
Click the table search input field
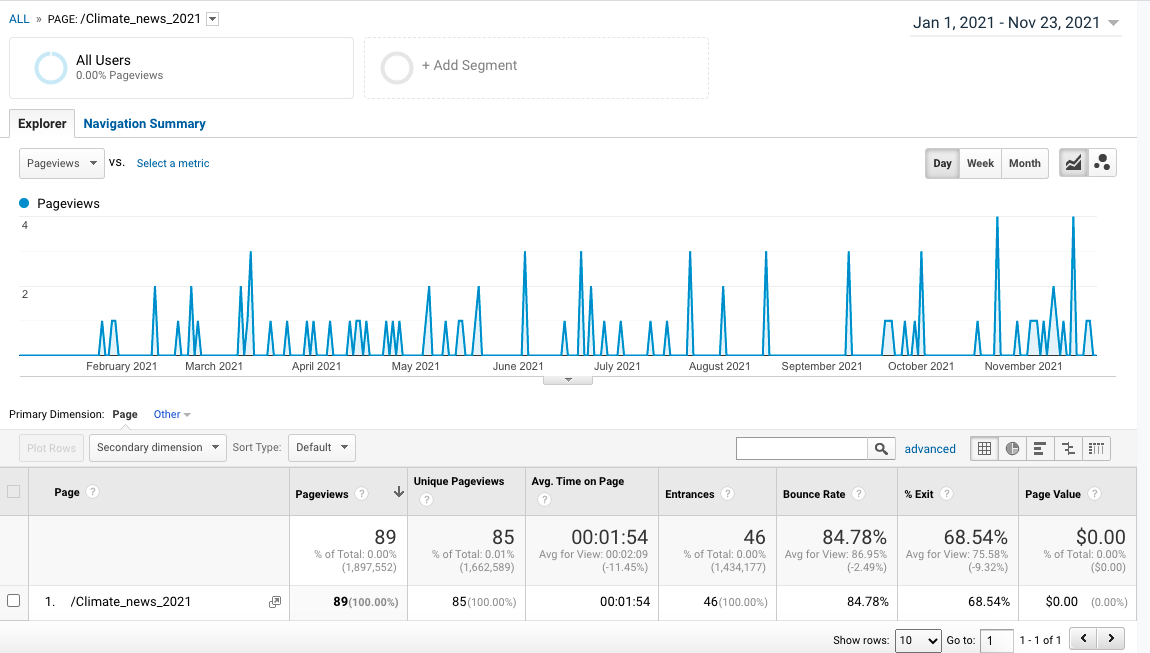click(801, 449)
